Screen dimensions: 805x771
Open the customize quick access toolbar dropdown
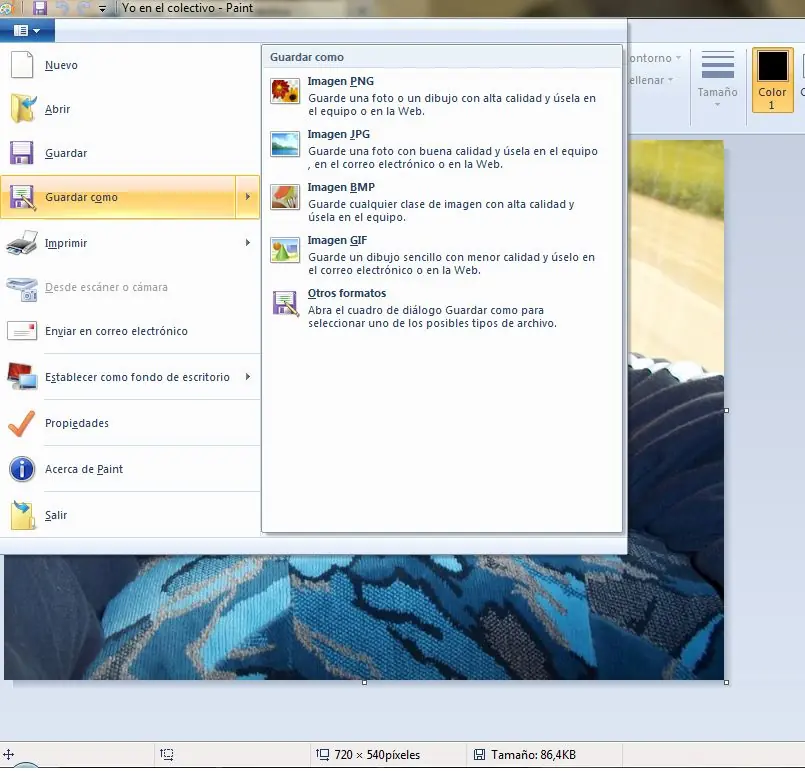(102, 9)
